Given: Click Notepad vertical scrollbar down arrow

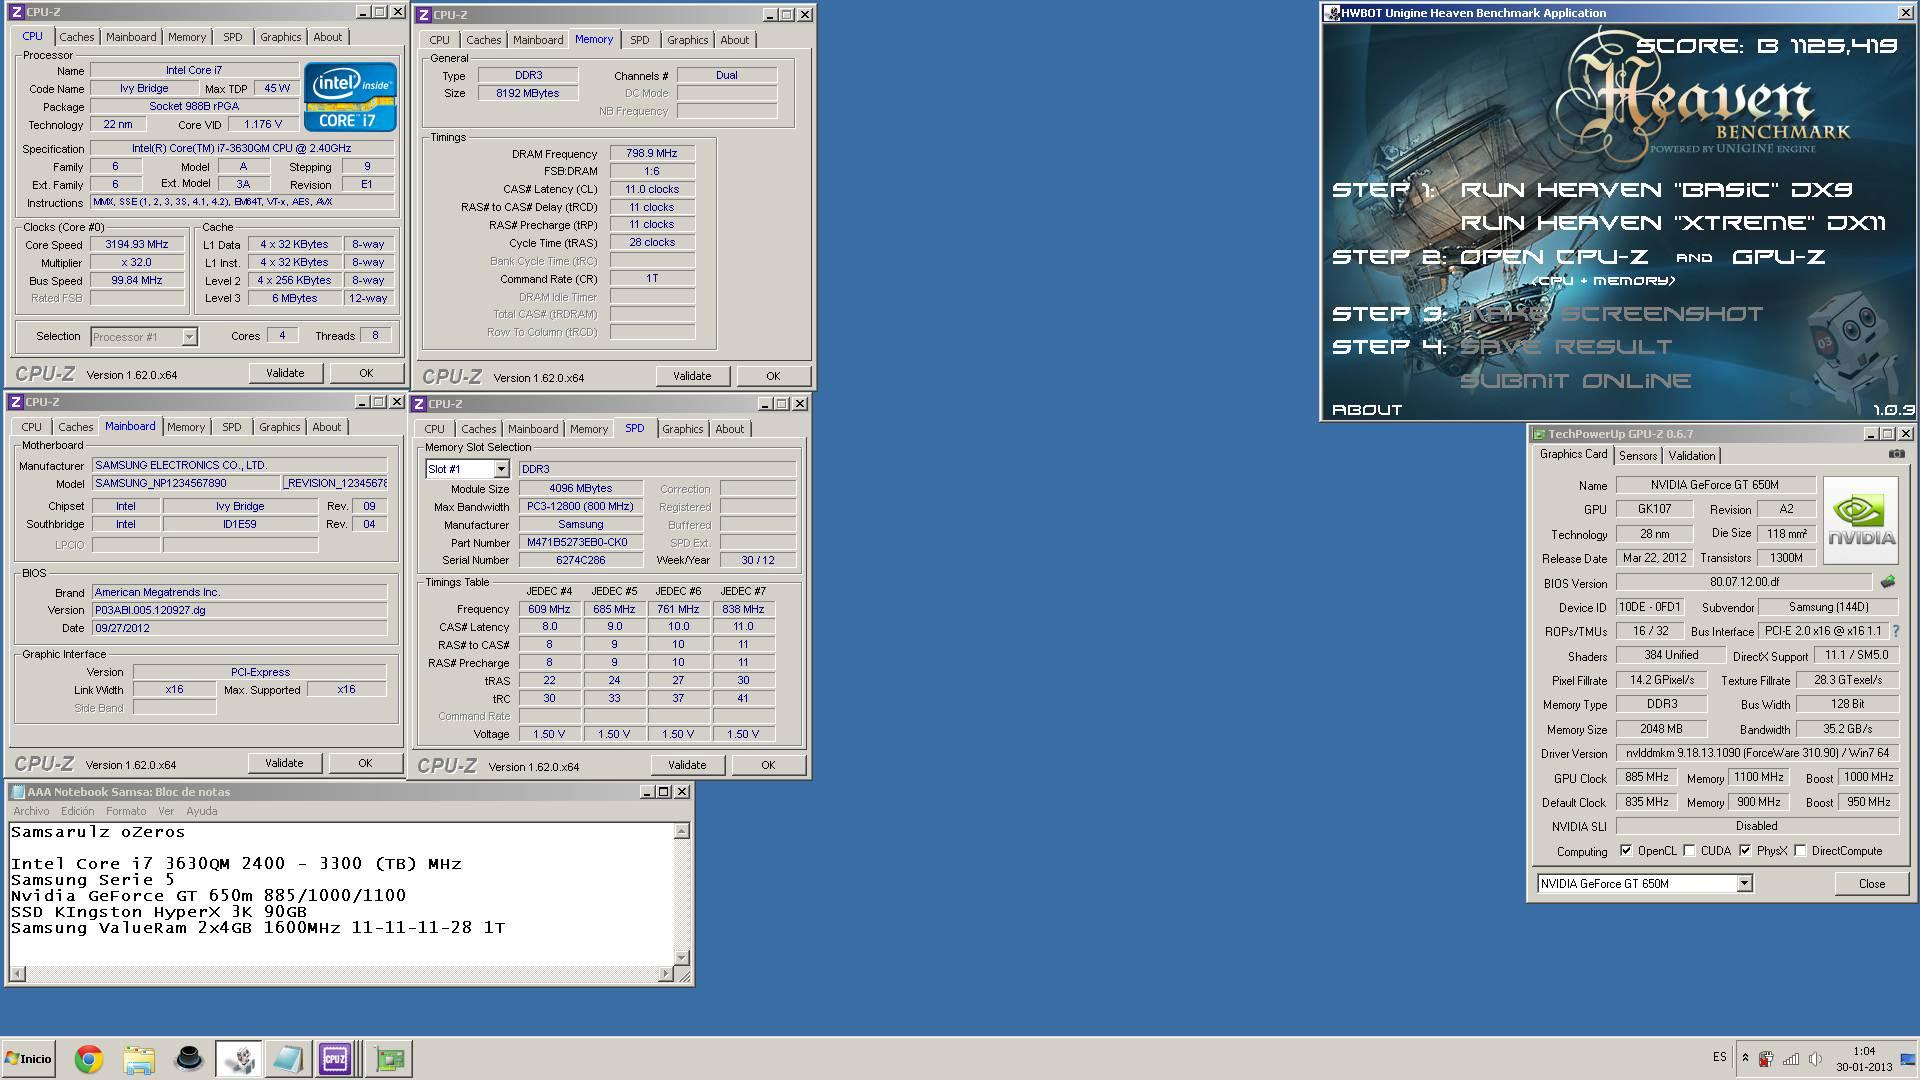Looking at the screenshot, I should pos(682,958).
